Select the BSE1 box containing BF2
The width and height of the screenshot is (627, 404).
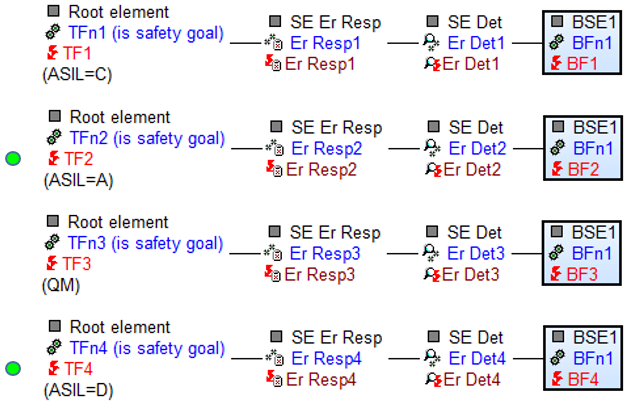583,148
